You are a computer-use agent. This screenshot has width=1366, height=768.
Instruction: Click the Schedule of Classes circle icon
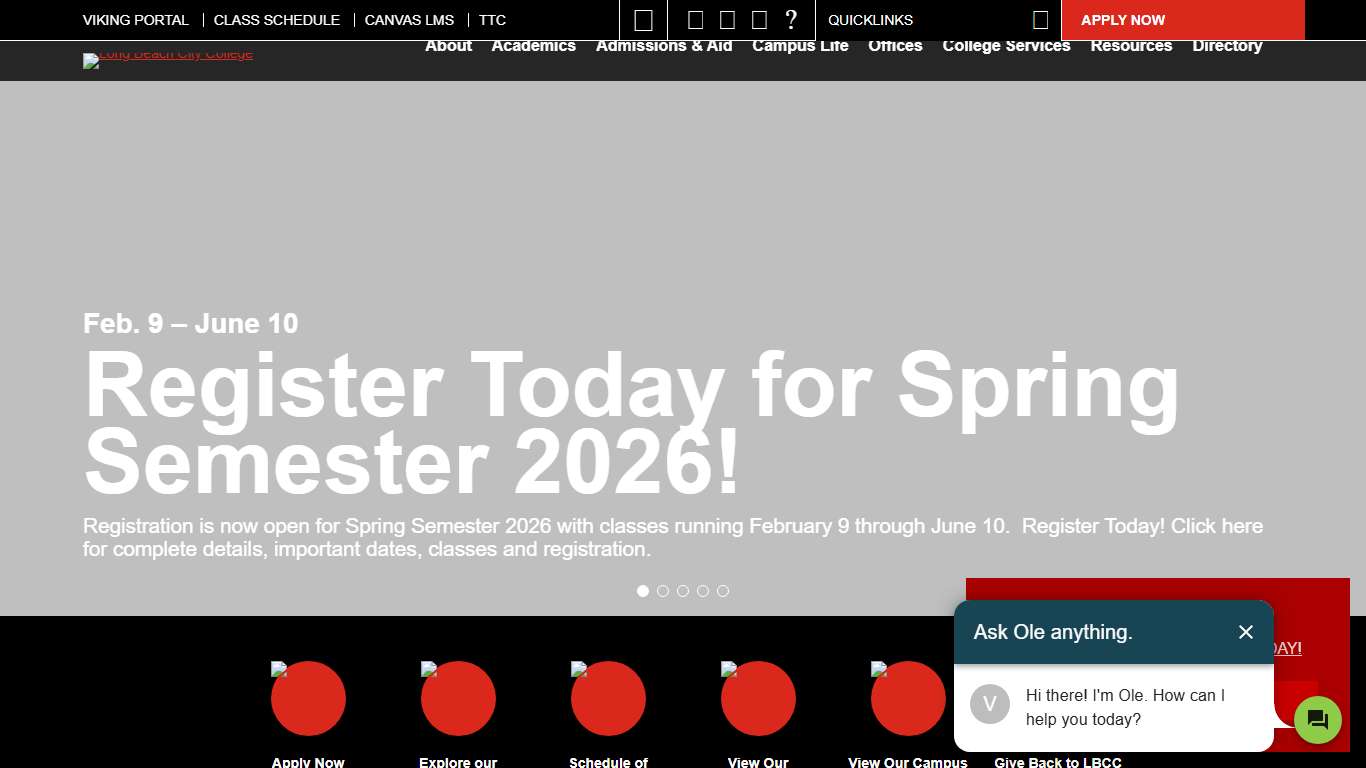coord(608,698)
